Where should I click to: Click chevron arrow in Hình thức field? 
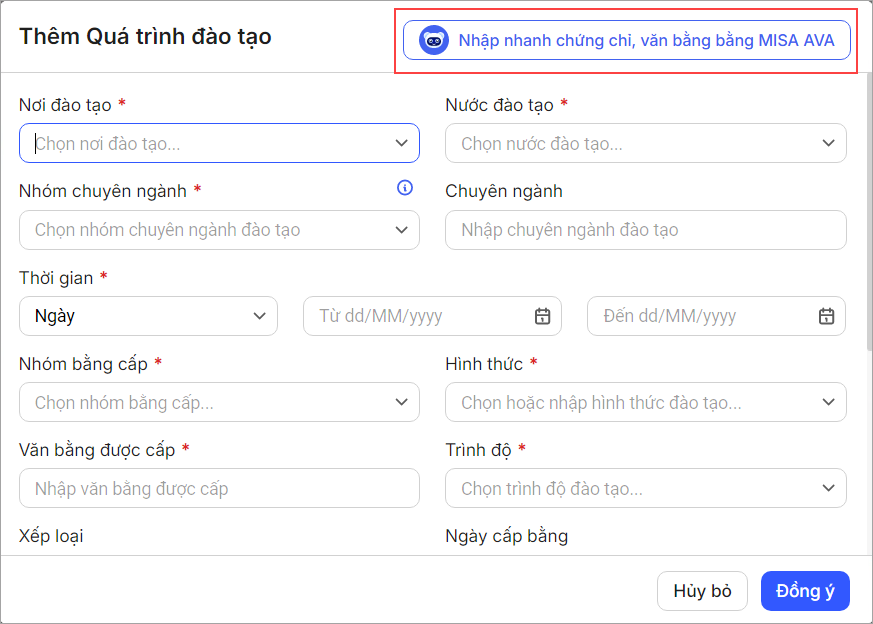(x=828, y=402)
